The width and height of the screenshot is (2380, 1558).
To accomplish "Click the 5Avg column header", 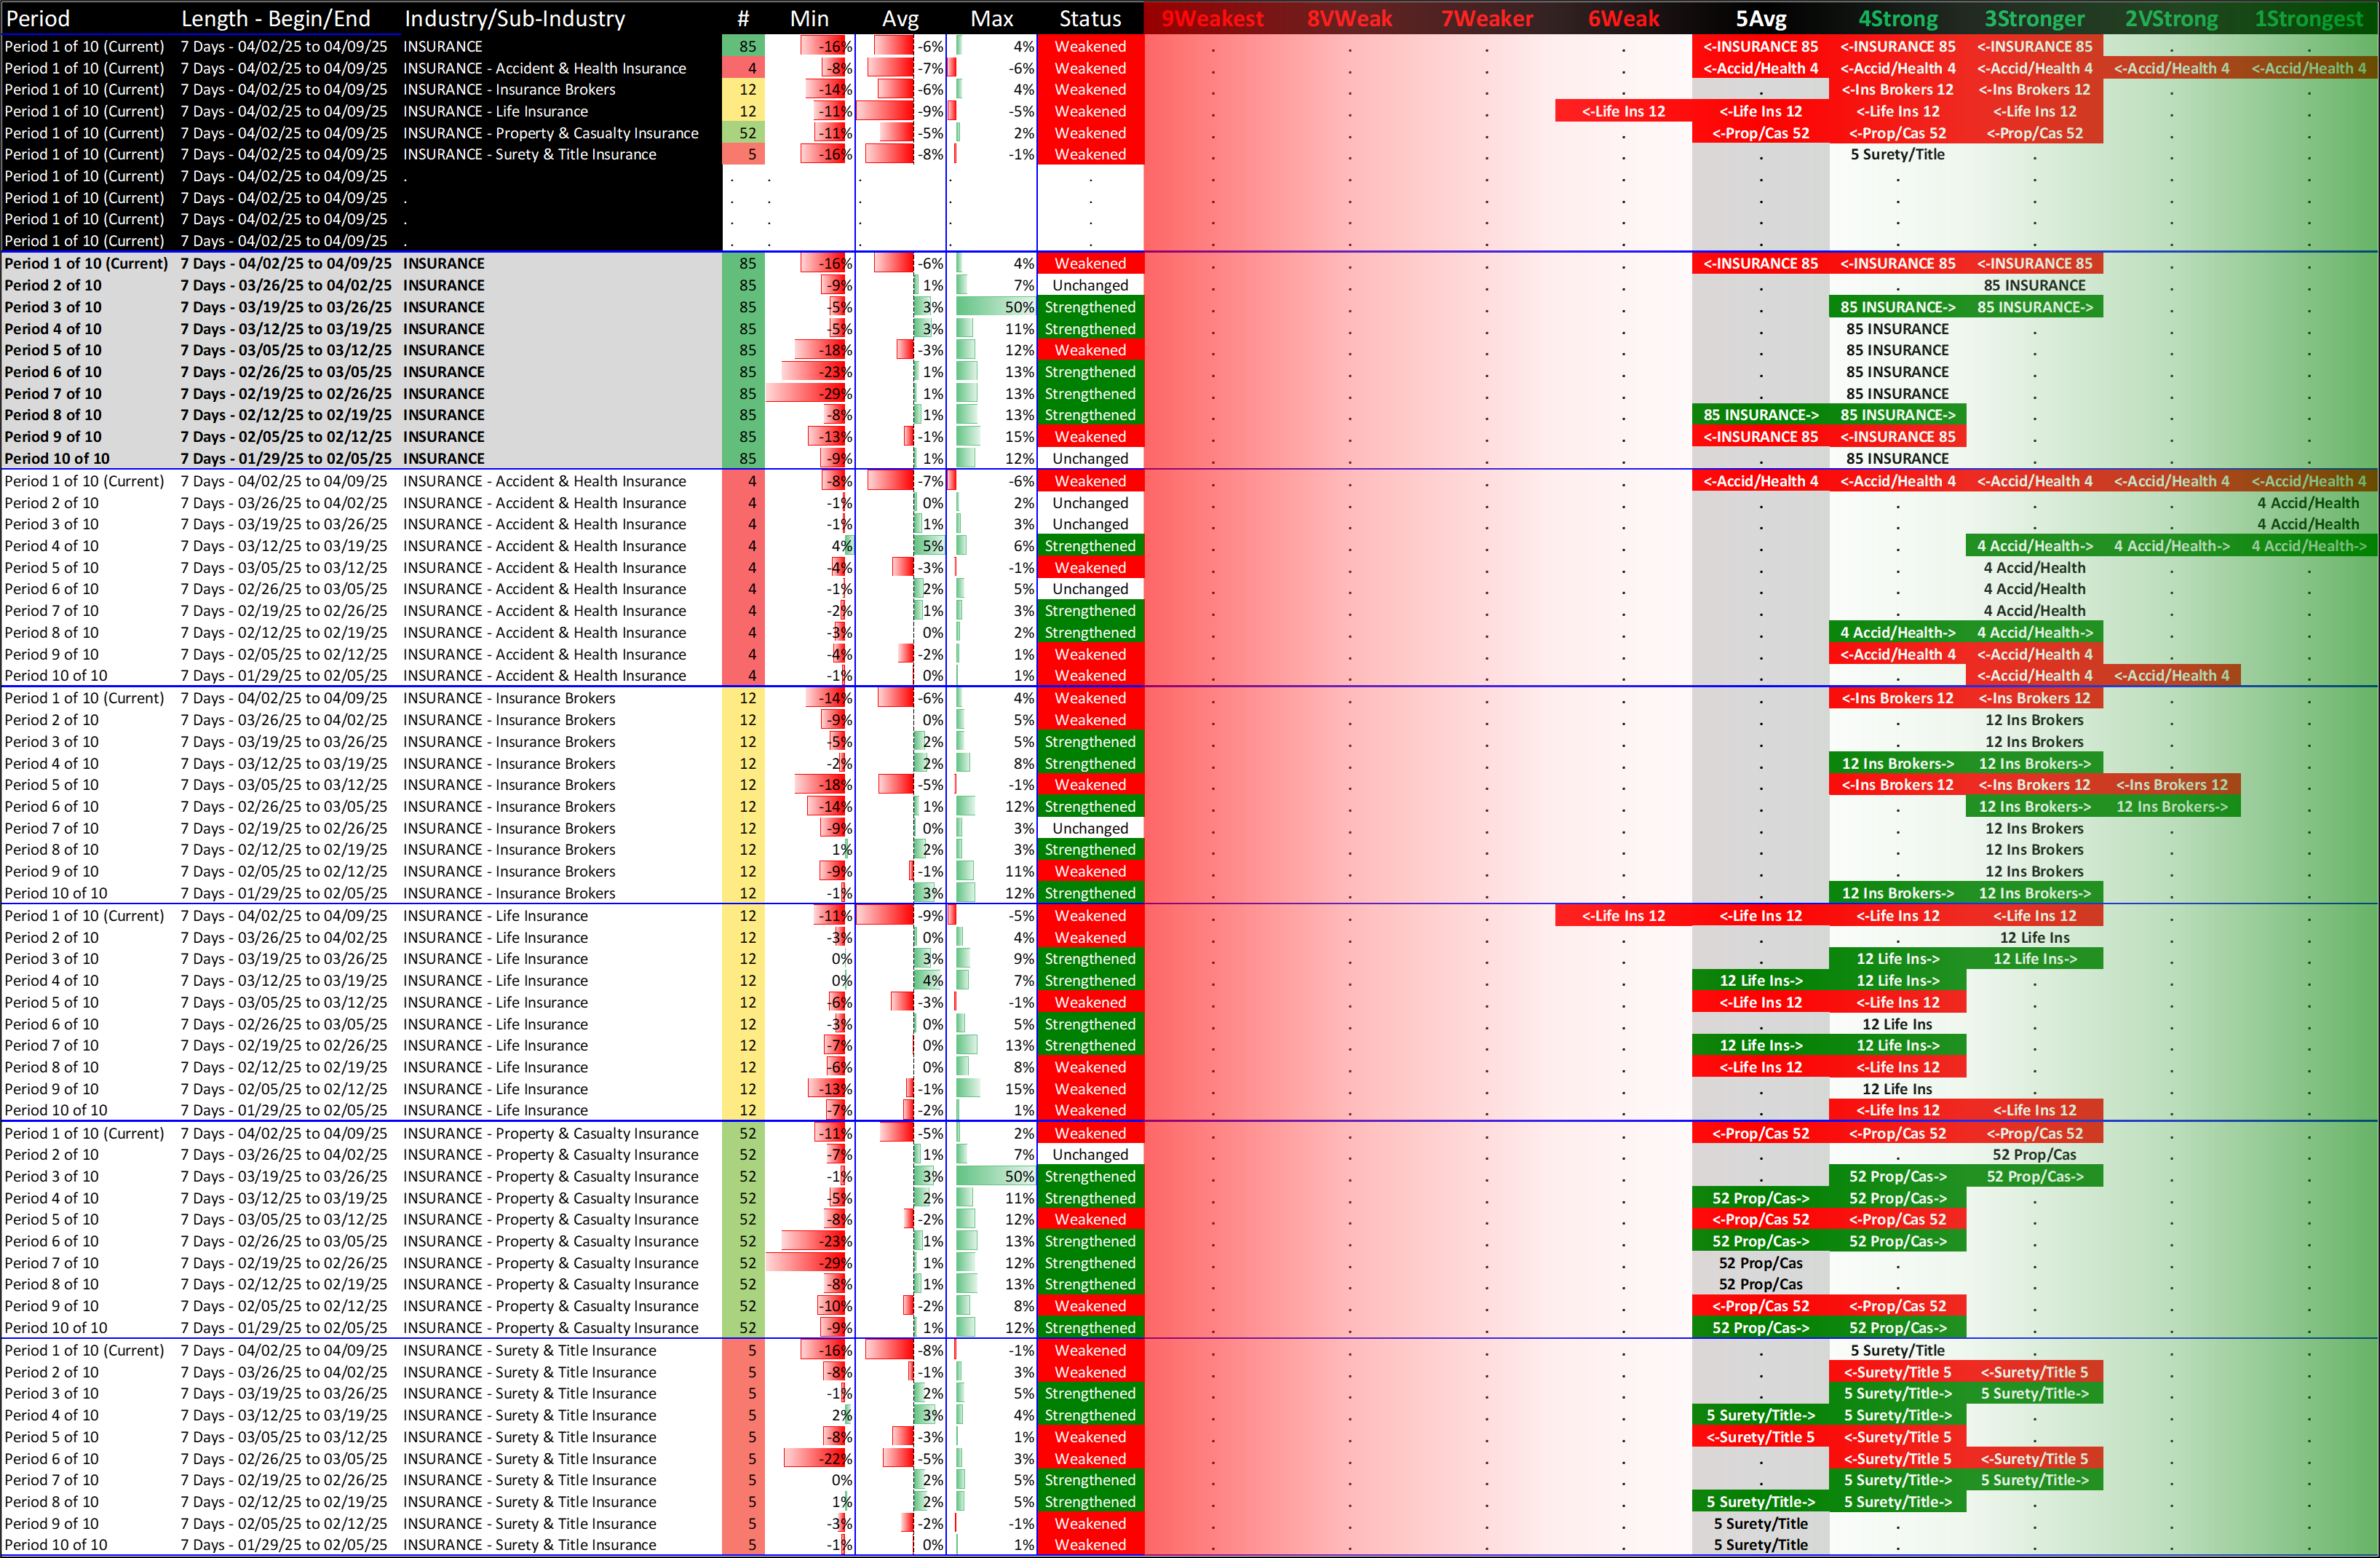I will pos(1760,19).
